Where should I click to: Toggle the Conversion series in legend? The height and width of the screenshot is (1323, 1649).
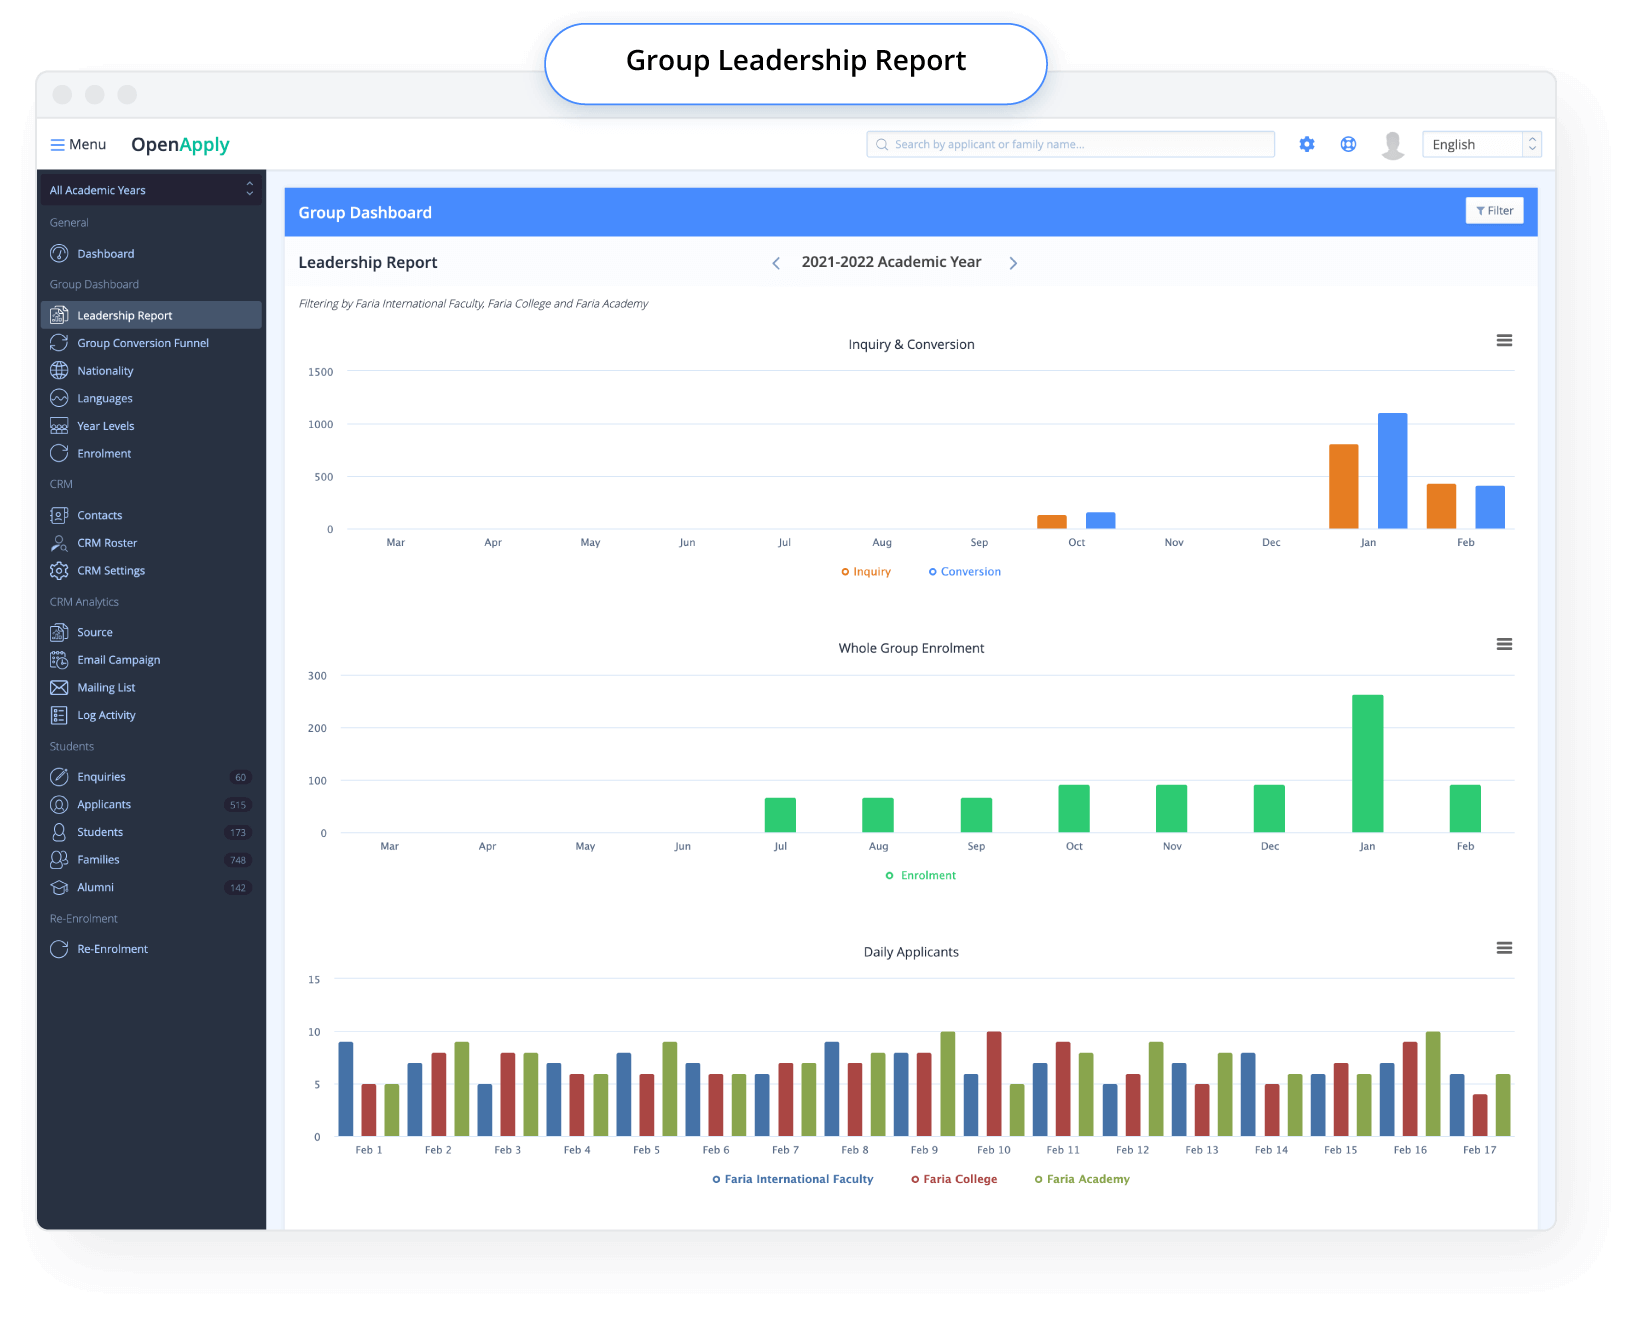coord(964,572)
